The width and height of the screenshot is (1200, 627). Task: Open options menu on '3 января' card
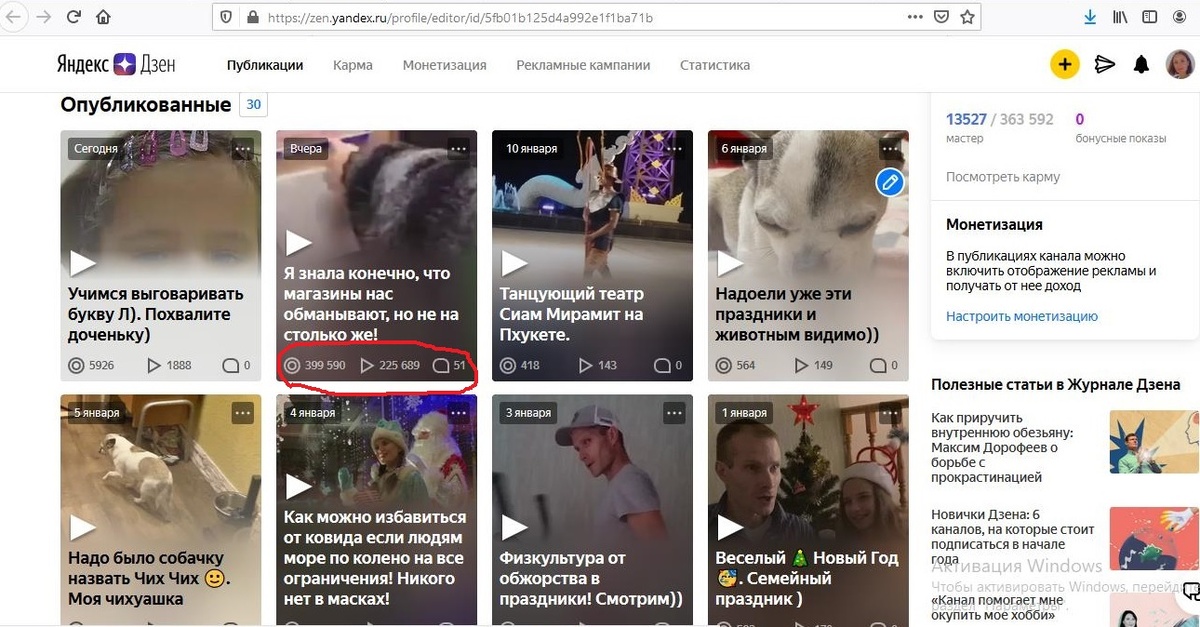tap(674, 412)
